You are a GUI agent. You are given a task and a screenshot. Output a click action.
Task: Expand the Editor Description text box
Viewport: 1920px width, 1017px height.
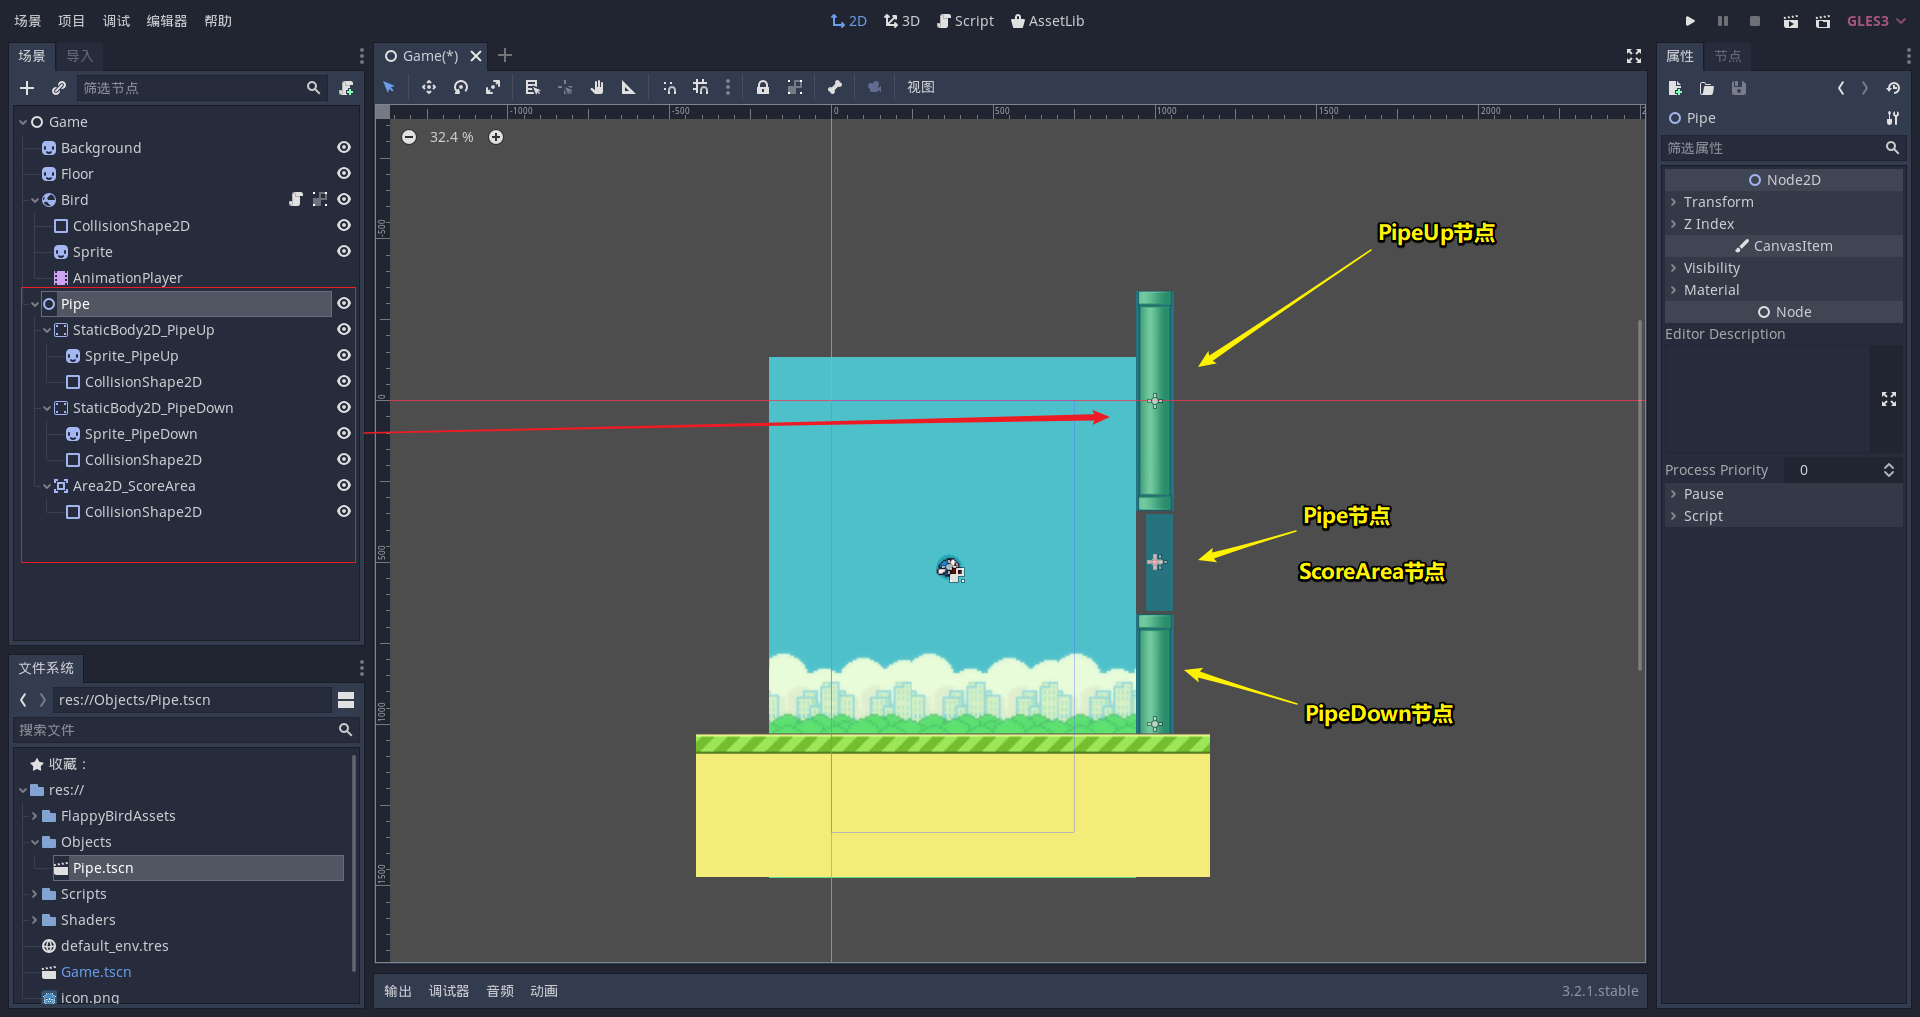(1889, 399)
